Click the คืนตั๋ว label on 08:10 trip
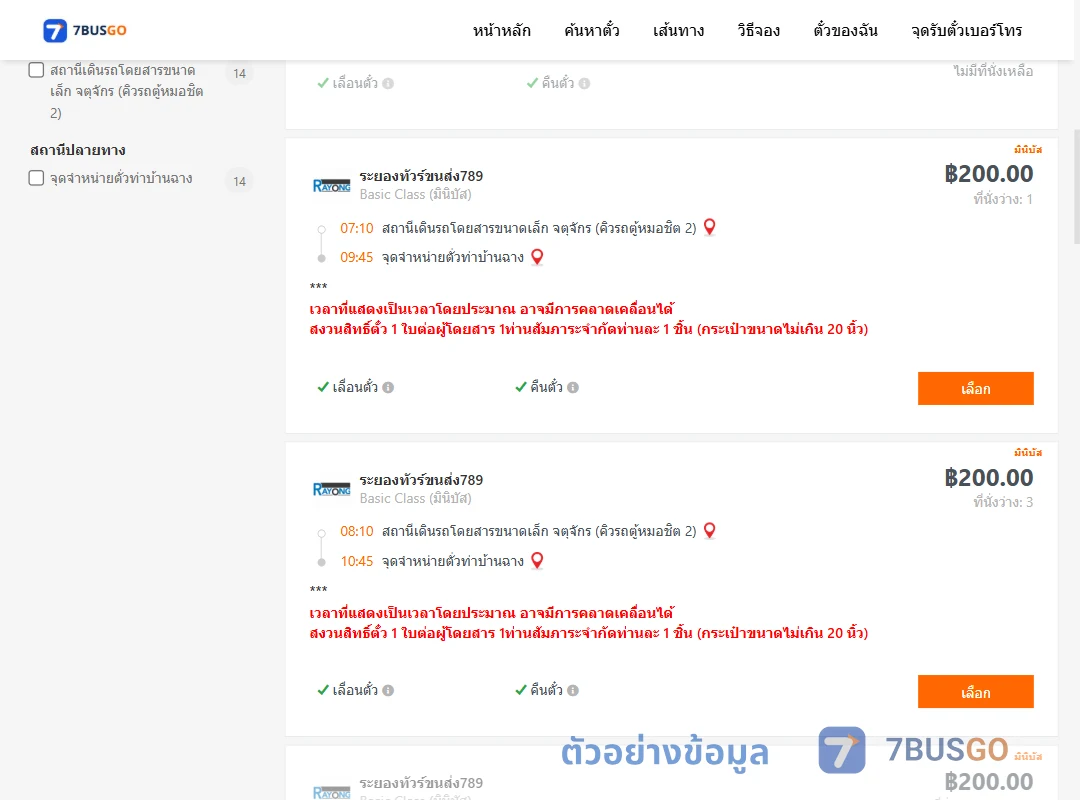The image size is (1080, 800). 546,690
